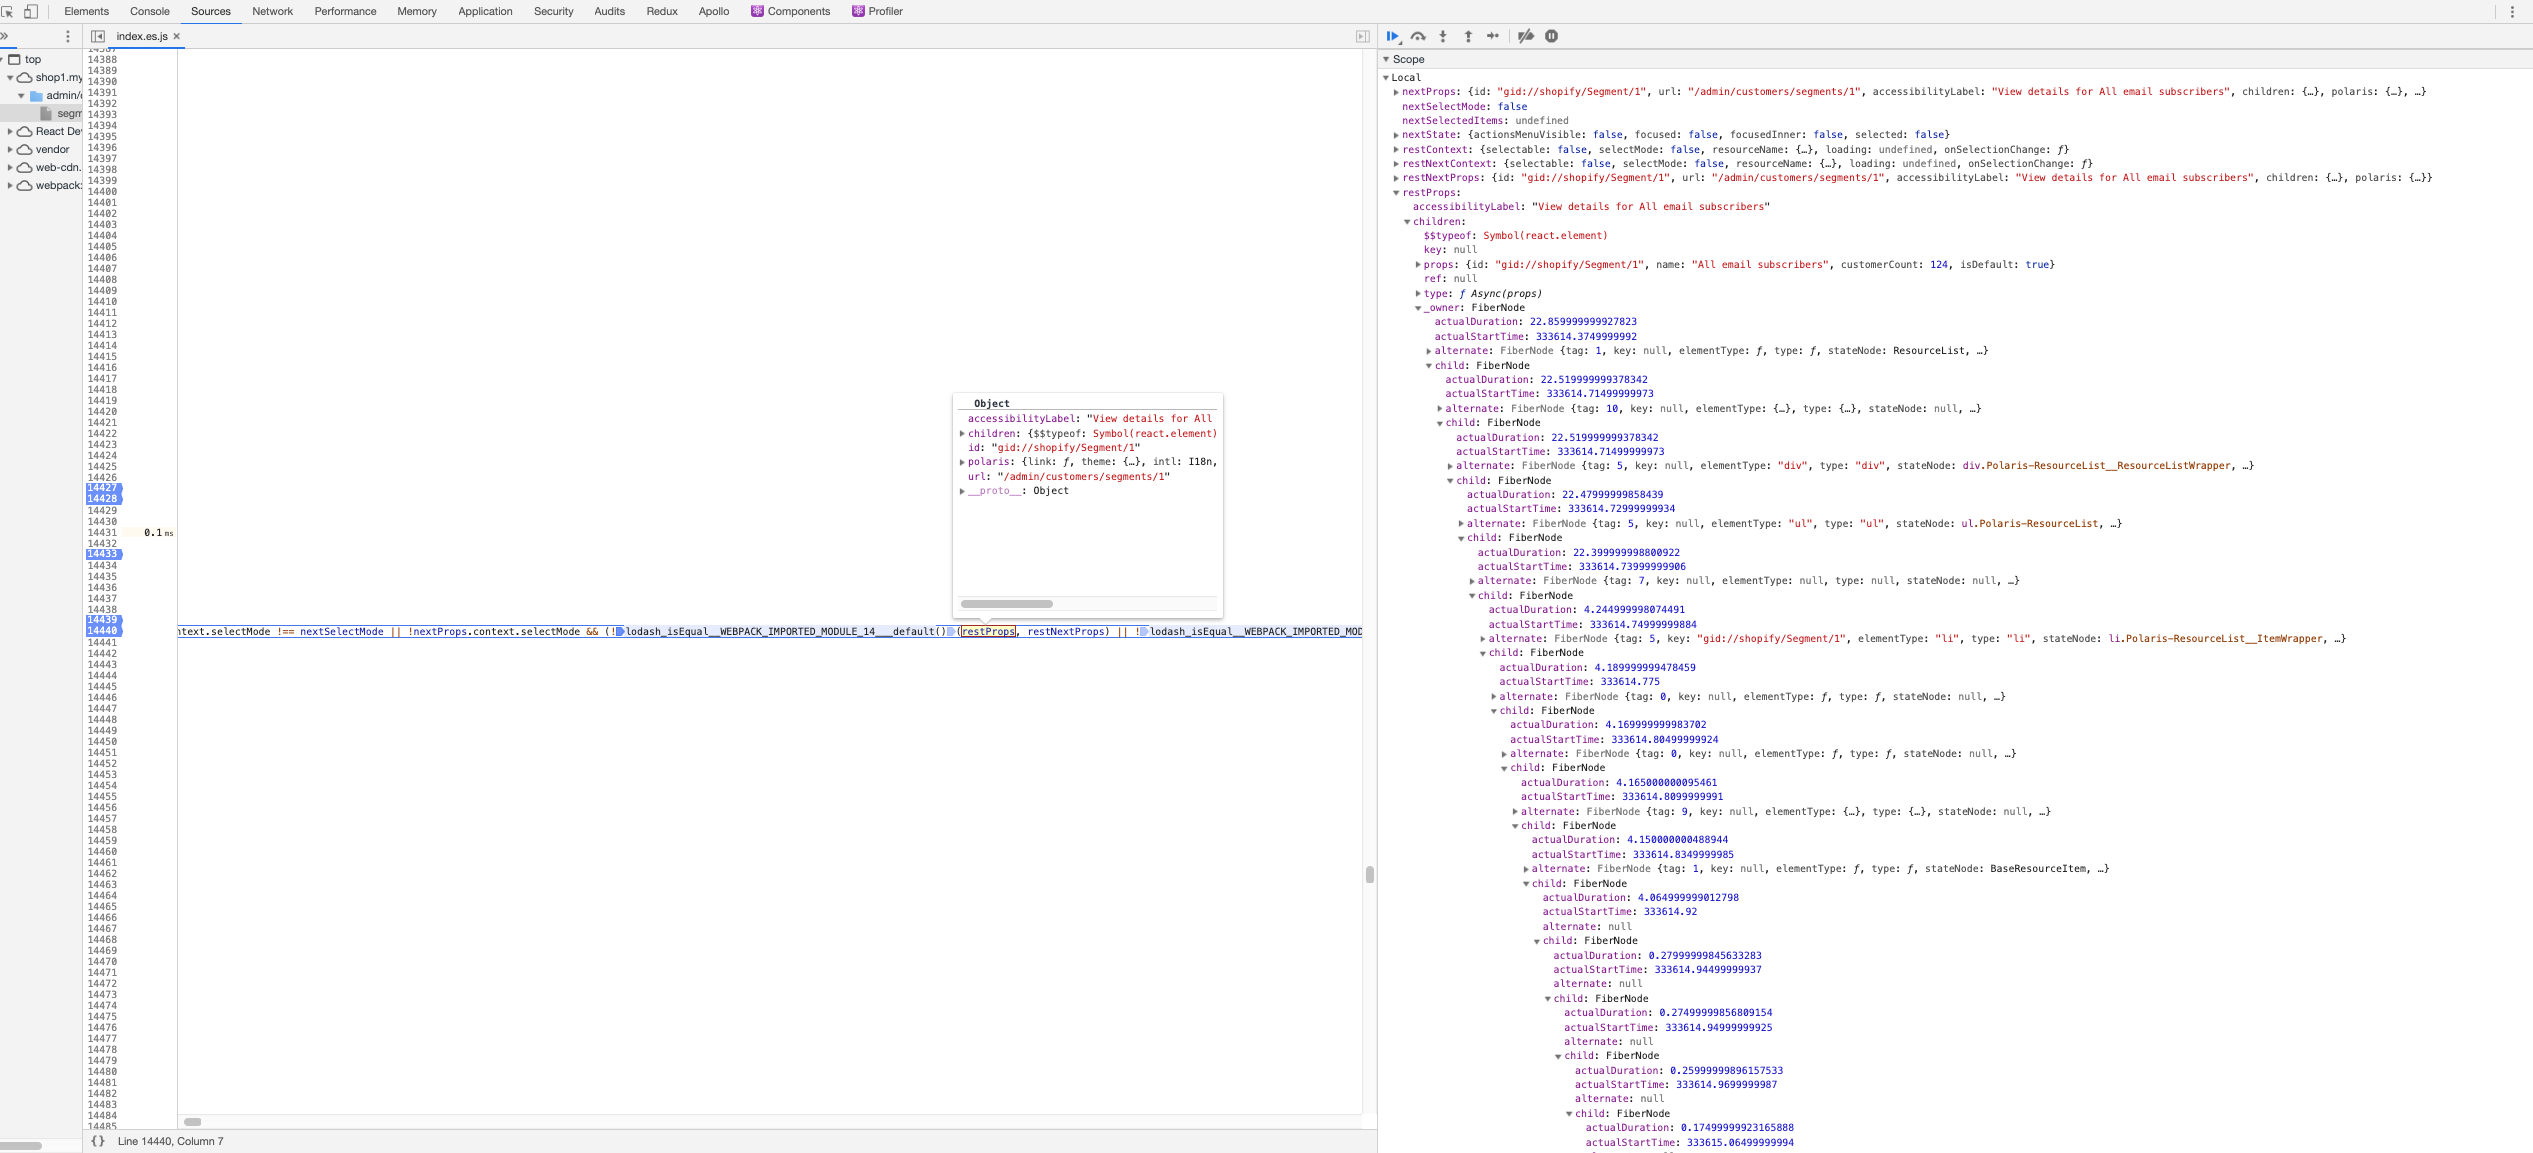Resume script execution in the debugger
This screenshot has height=1153, width=2533.
click(x=1392, y=36)
